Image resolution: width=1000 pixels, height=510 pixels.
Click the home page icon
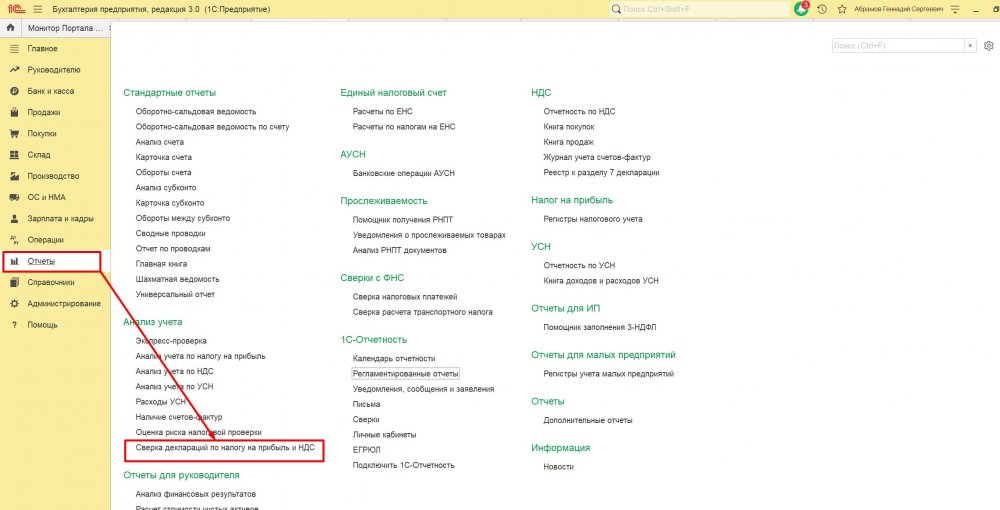(10, 28)
